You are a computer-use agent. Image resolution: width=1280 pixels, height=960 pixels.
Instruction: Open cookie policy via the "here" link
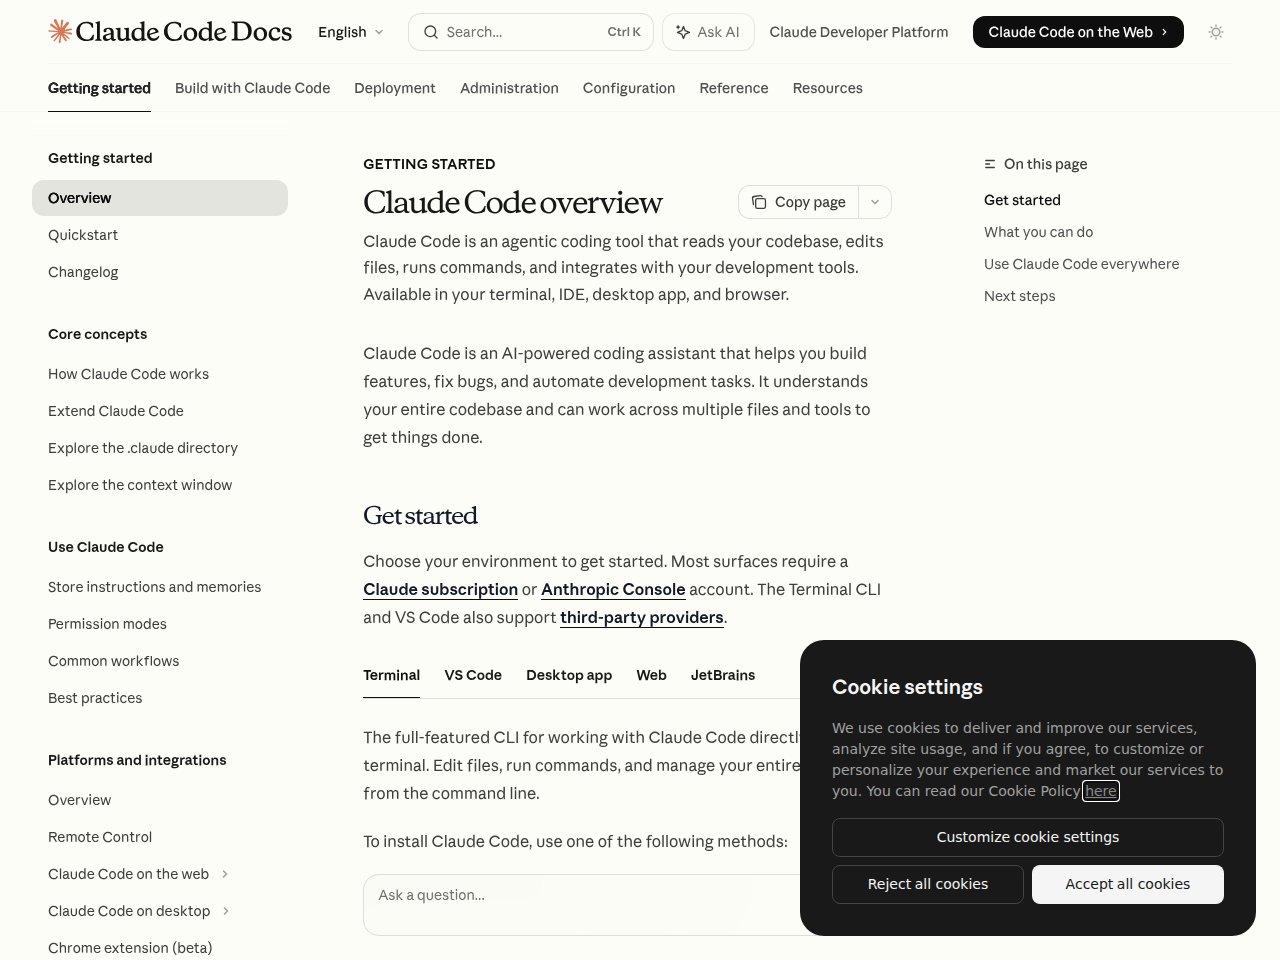[1100, 791]
